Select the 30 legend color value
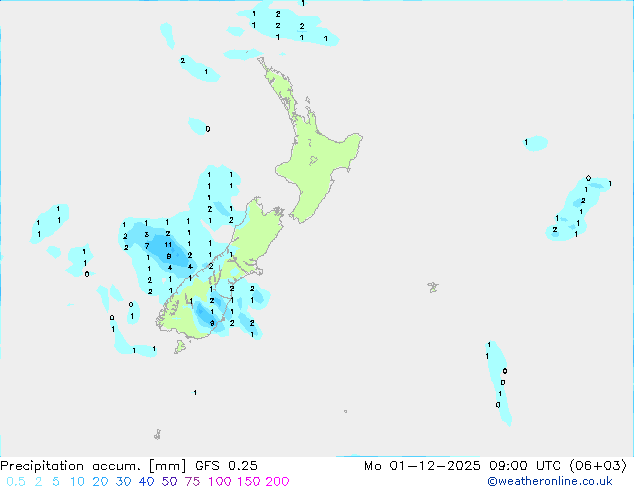This screenshot has height=490, width=634. [123, 482]
